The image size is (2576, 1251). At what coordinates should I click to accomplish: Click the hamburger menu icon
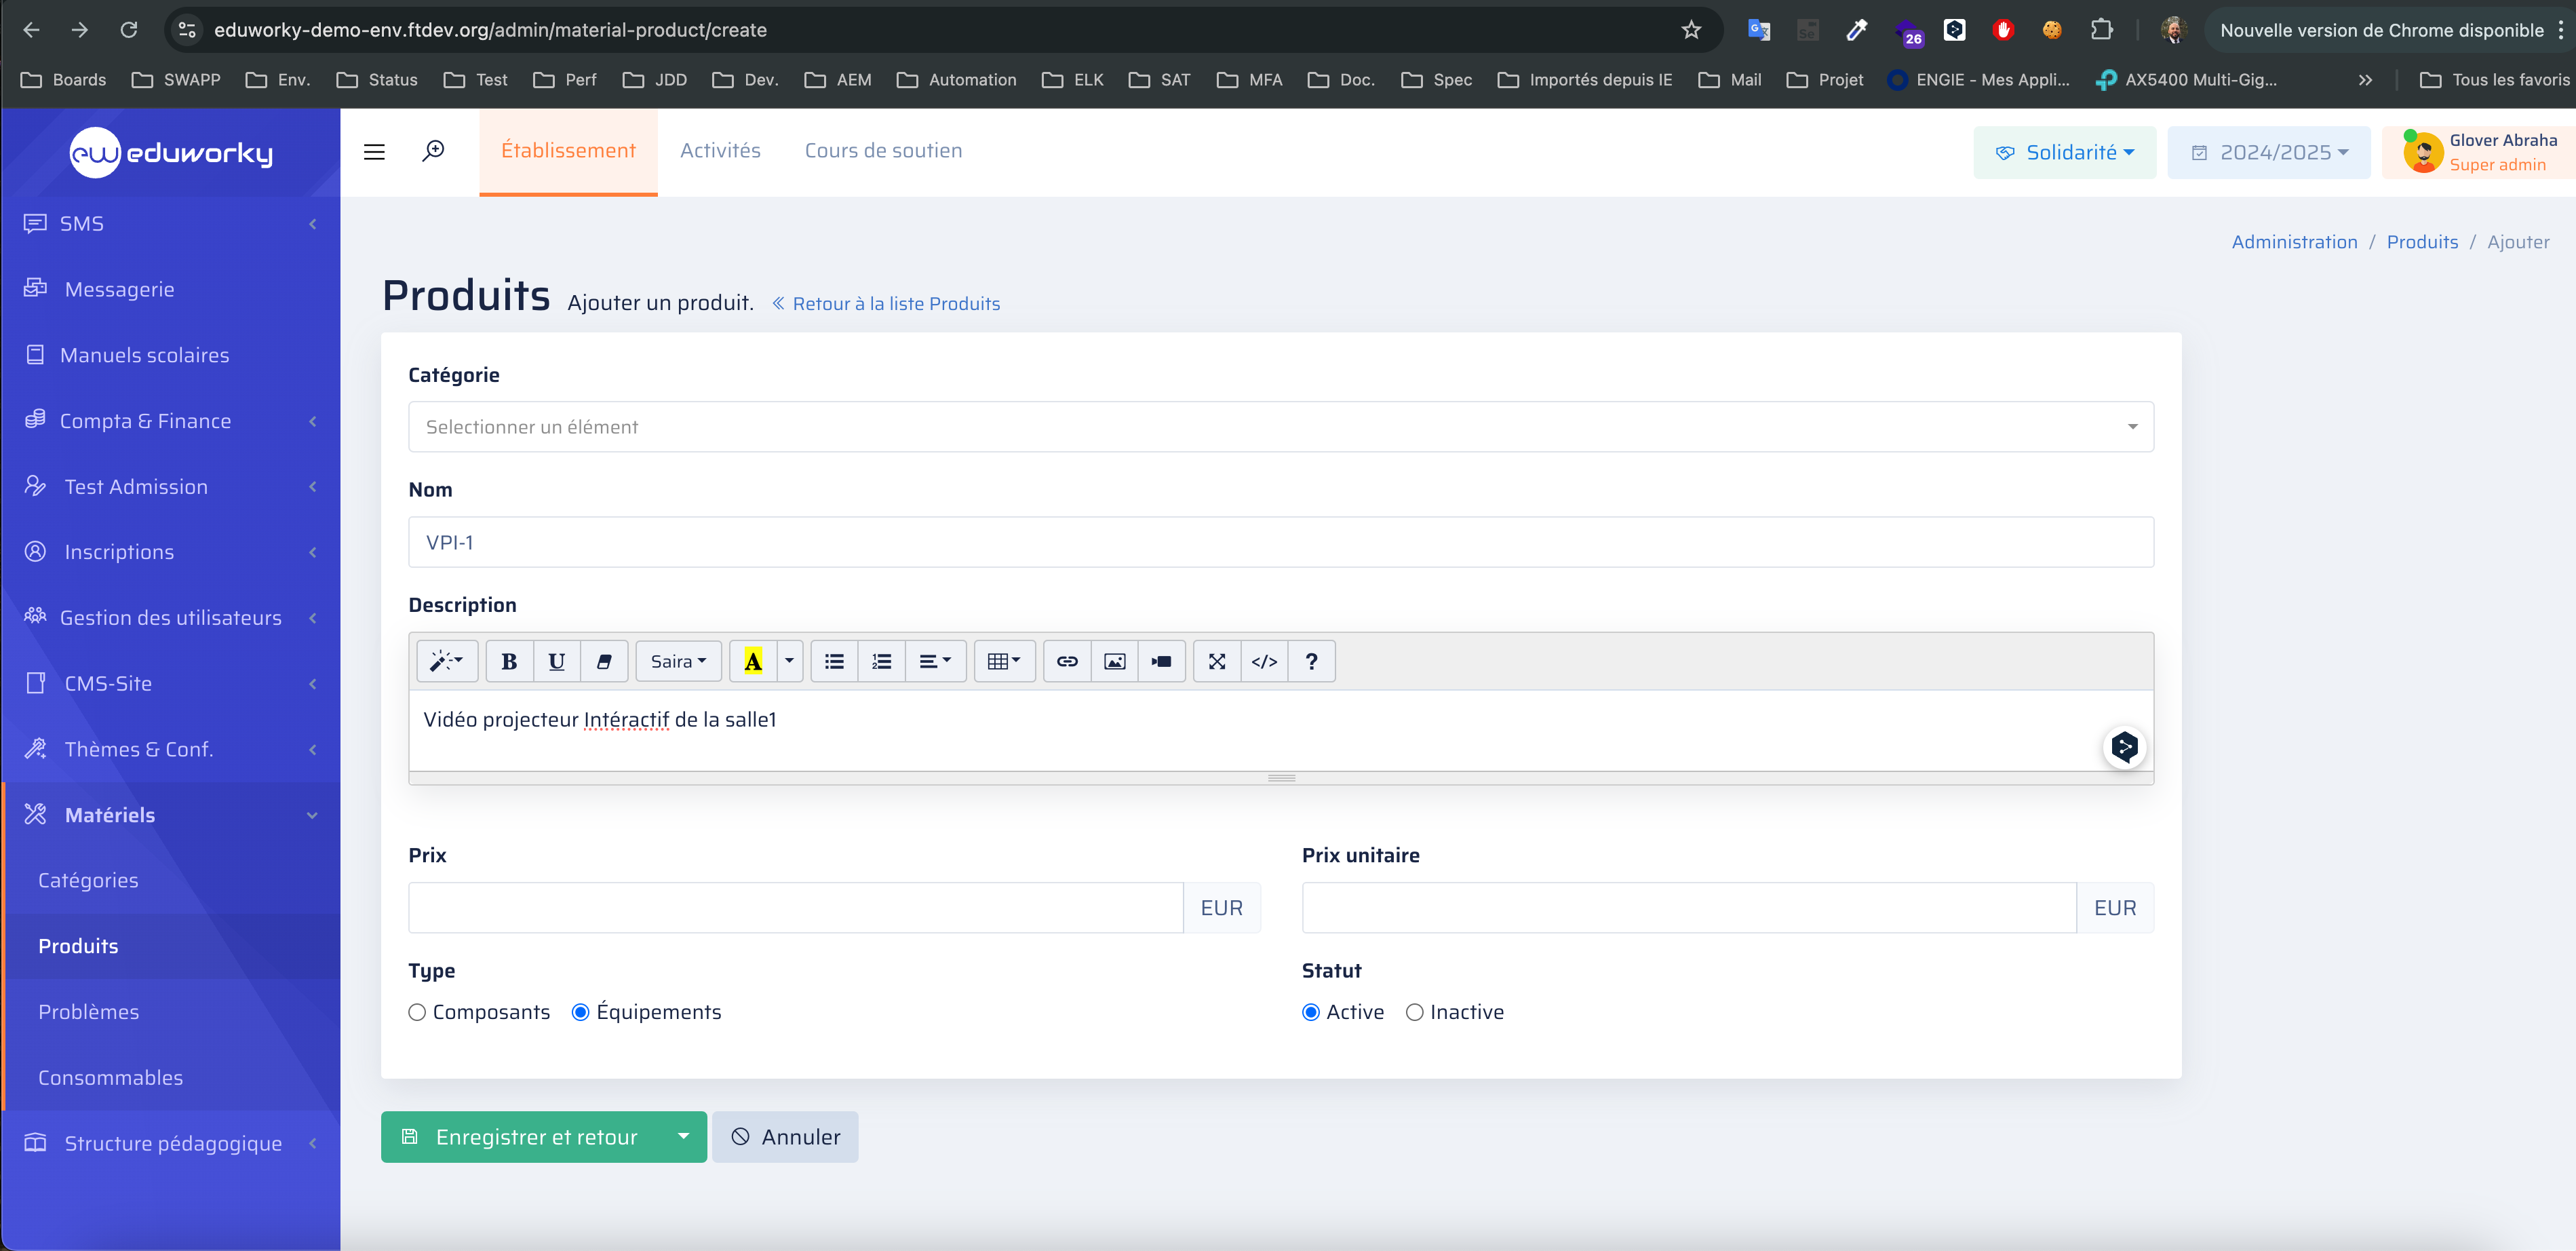click(374, 152)
